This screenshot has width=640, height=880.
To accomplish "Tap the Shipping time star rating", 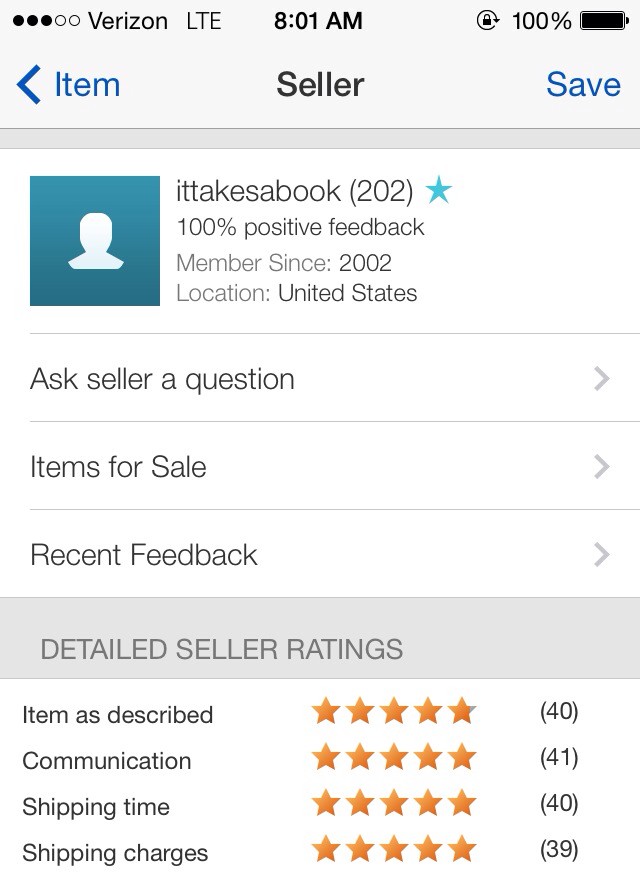I will click(394, 804).
